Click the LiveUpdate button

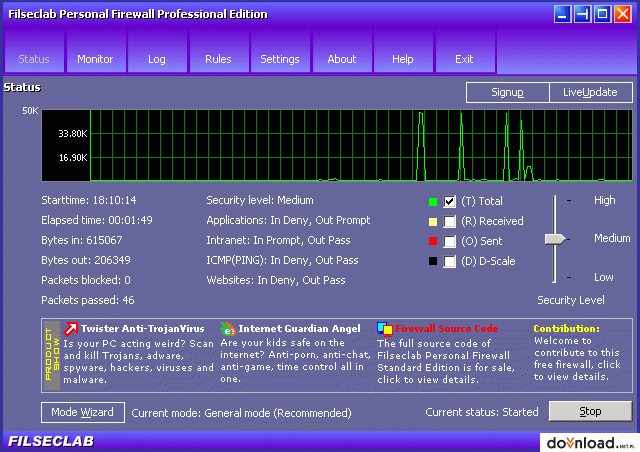coord(591,92)
